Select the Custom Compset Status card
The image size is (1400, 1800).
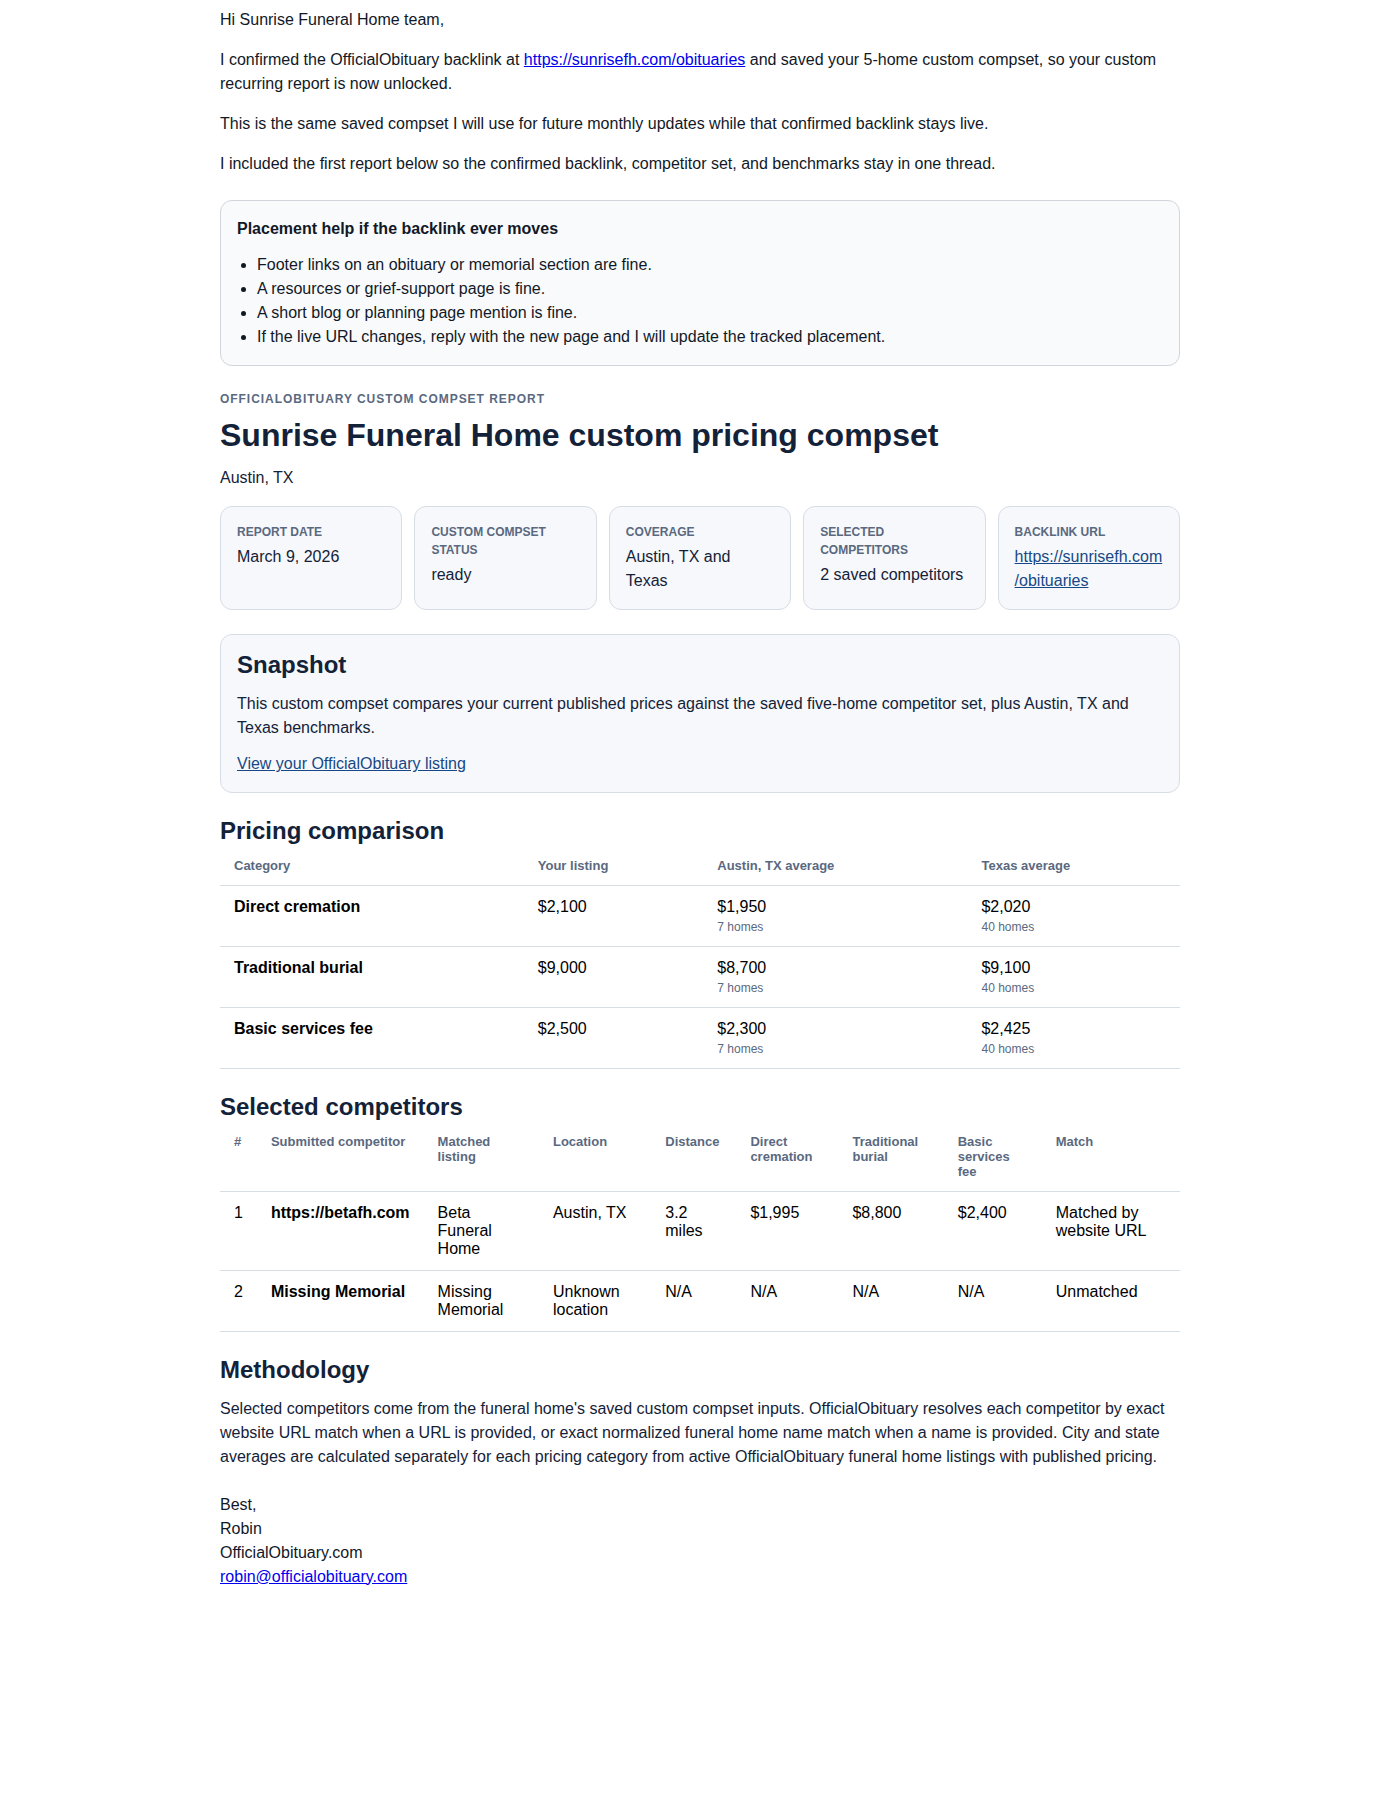click(x=504, y=557)
